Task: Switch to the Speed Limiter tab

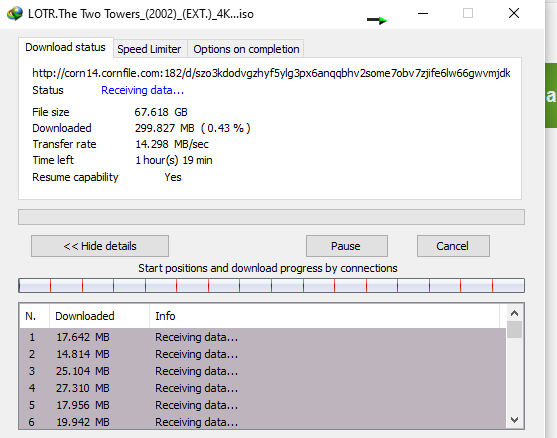Action: point(149,49)
